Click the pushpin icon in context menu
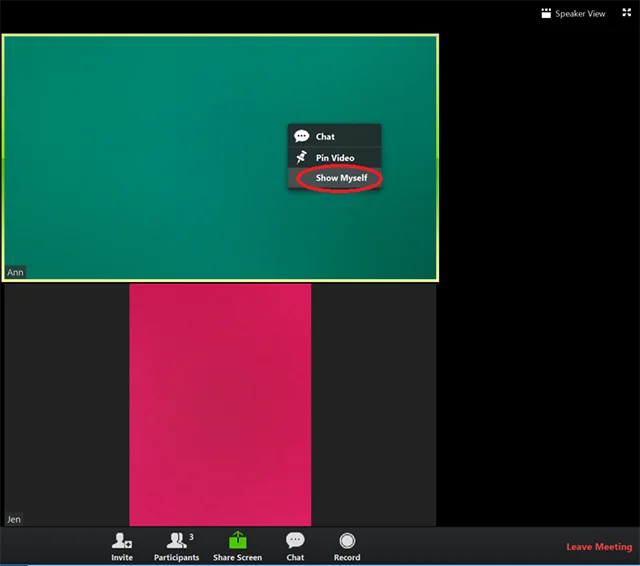The width and height of the screenshot is (640, 566). (302, 157)
